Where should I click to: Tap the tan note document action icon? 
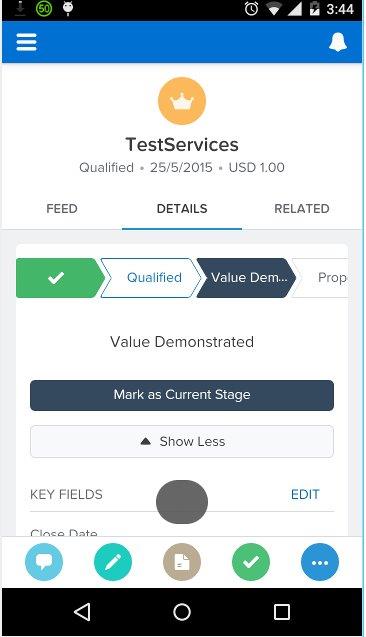(182, 562)
